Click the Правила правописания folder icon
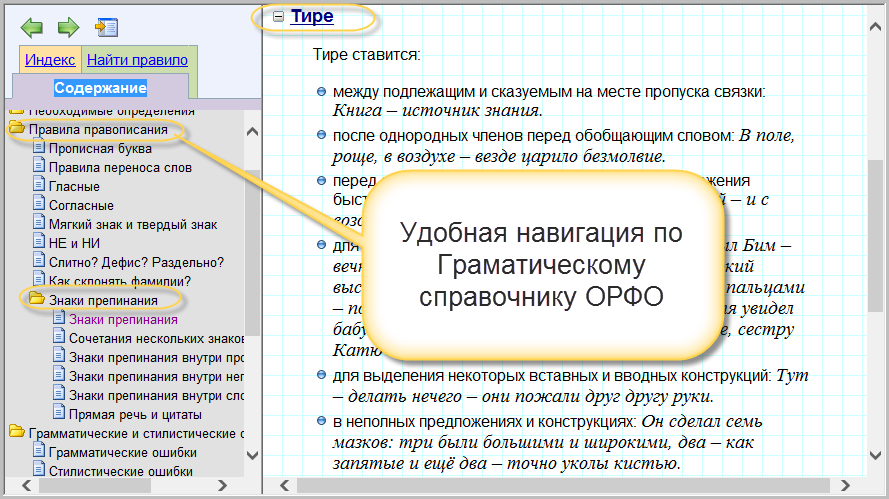 17,128
